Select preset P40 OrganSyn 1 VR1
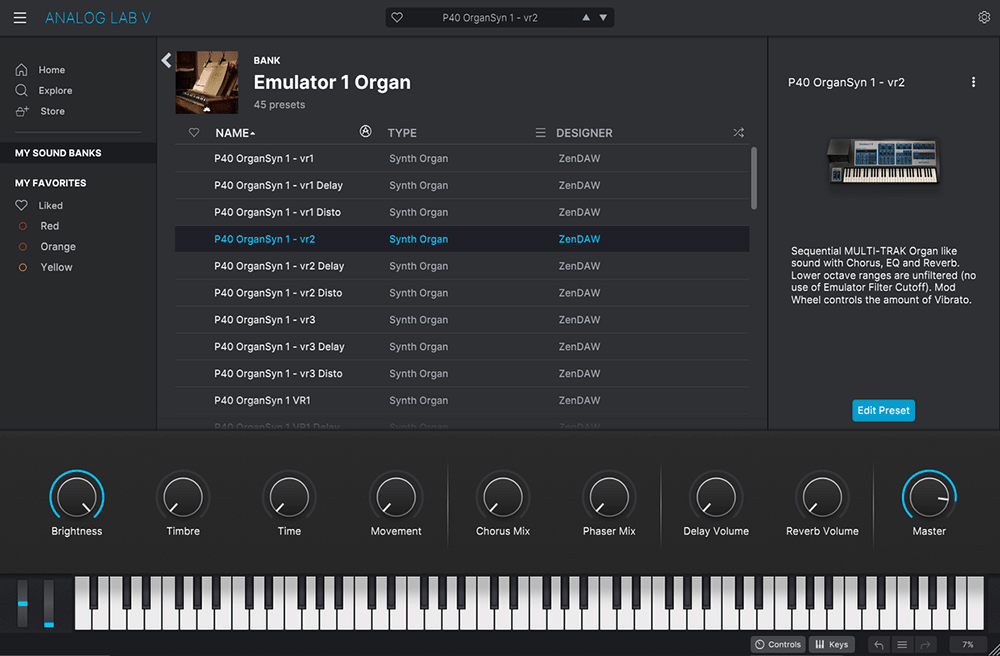Image resolution: width=1000 pixels, height=656 pixels. point(462,400)
